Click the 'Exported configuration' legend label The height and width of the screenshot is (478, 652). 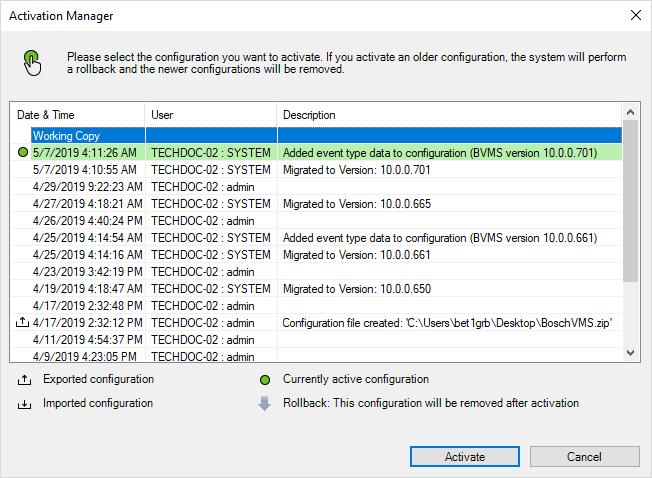pos(99,379)
